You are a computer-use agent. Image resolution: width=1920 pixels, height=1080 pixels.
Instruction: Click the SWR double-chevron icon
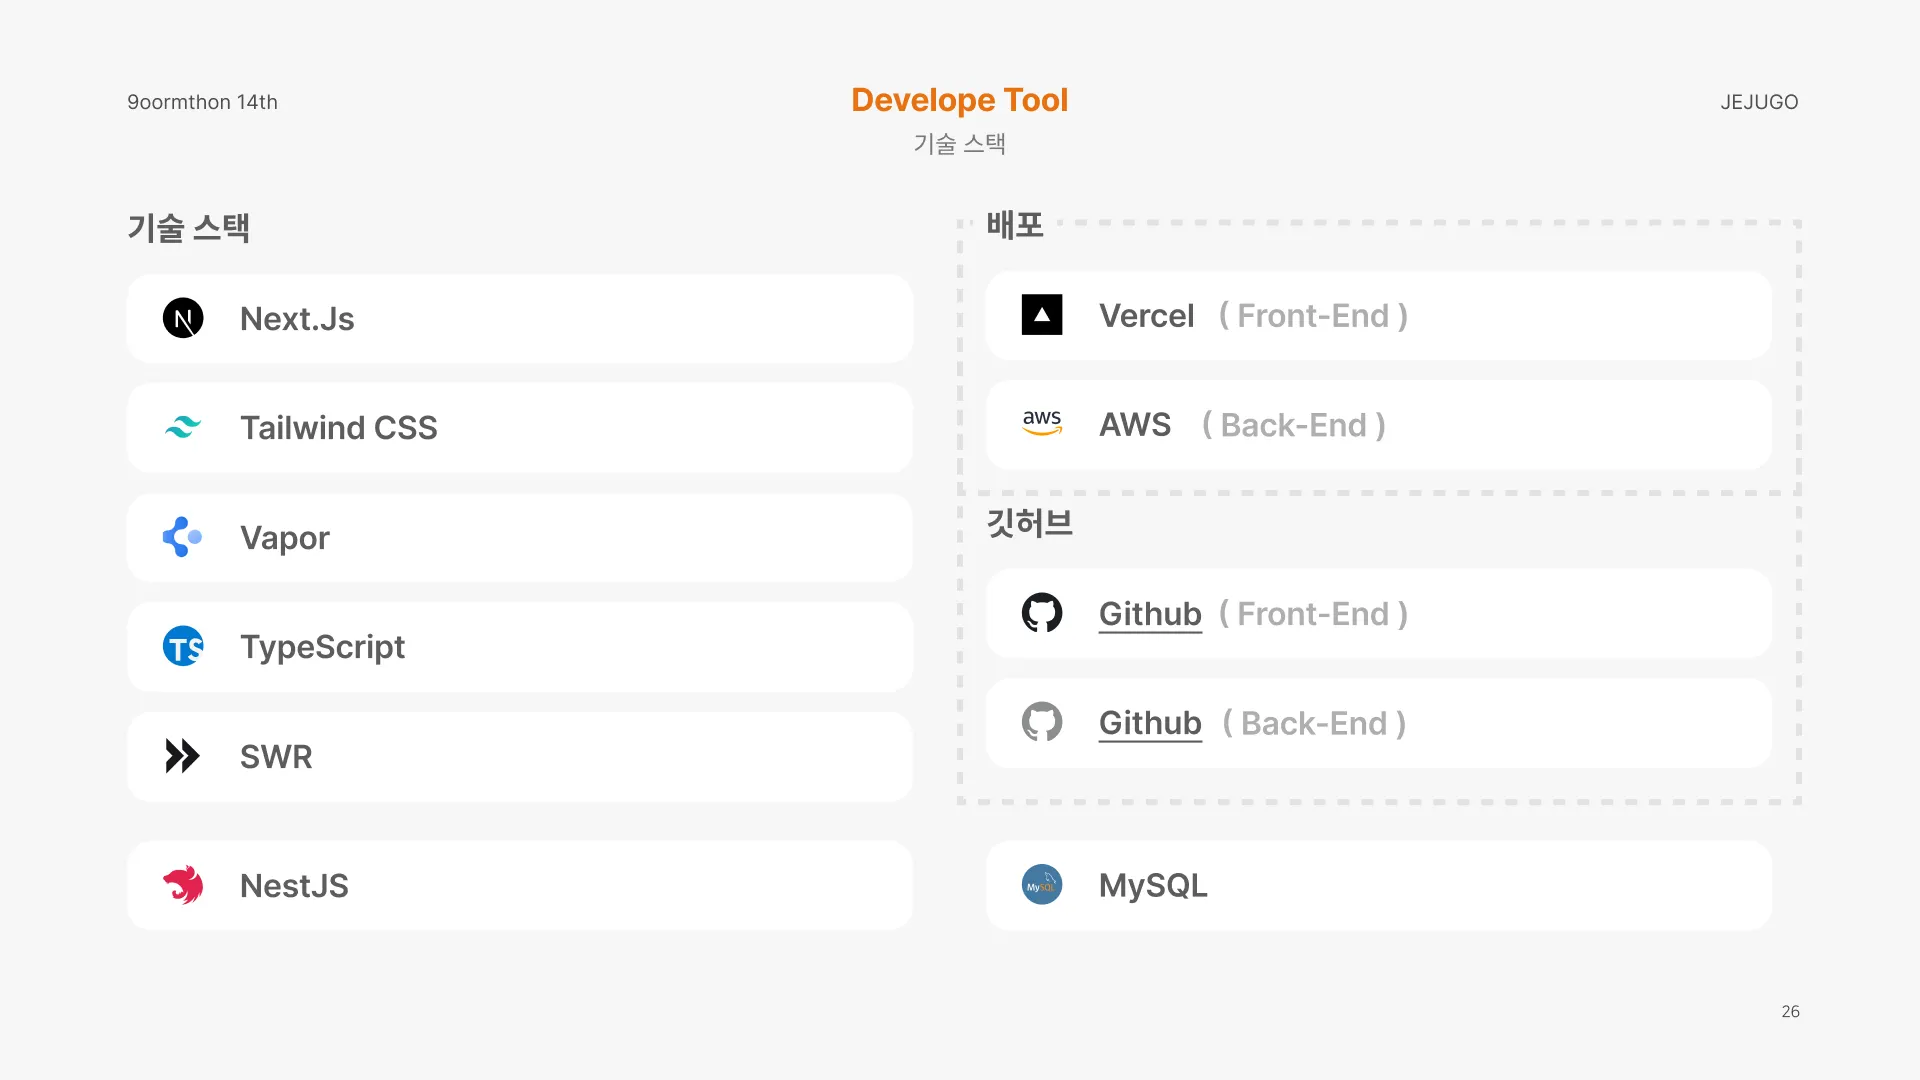[x=183, y=756]
